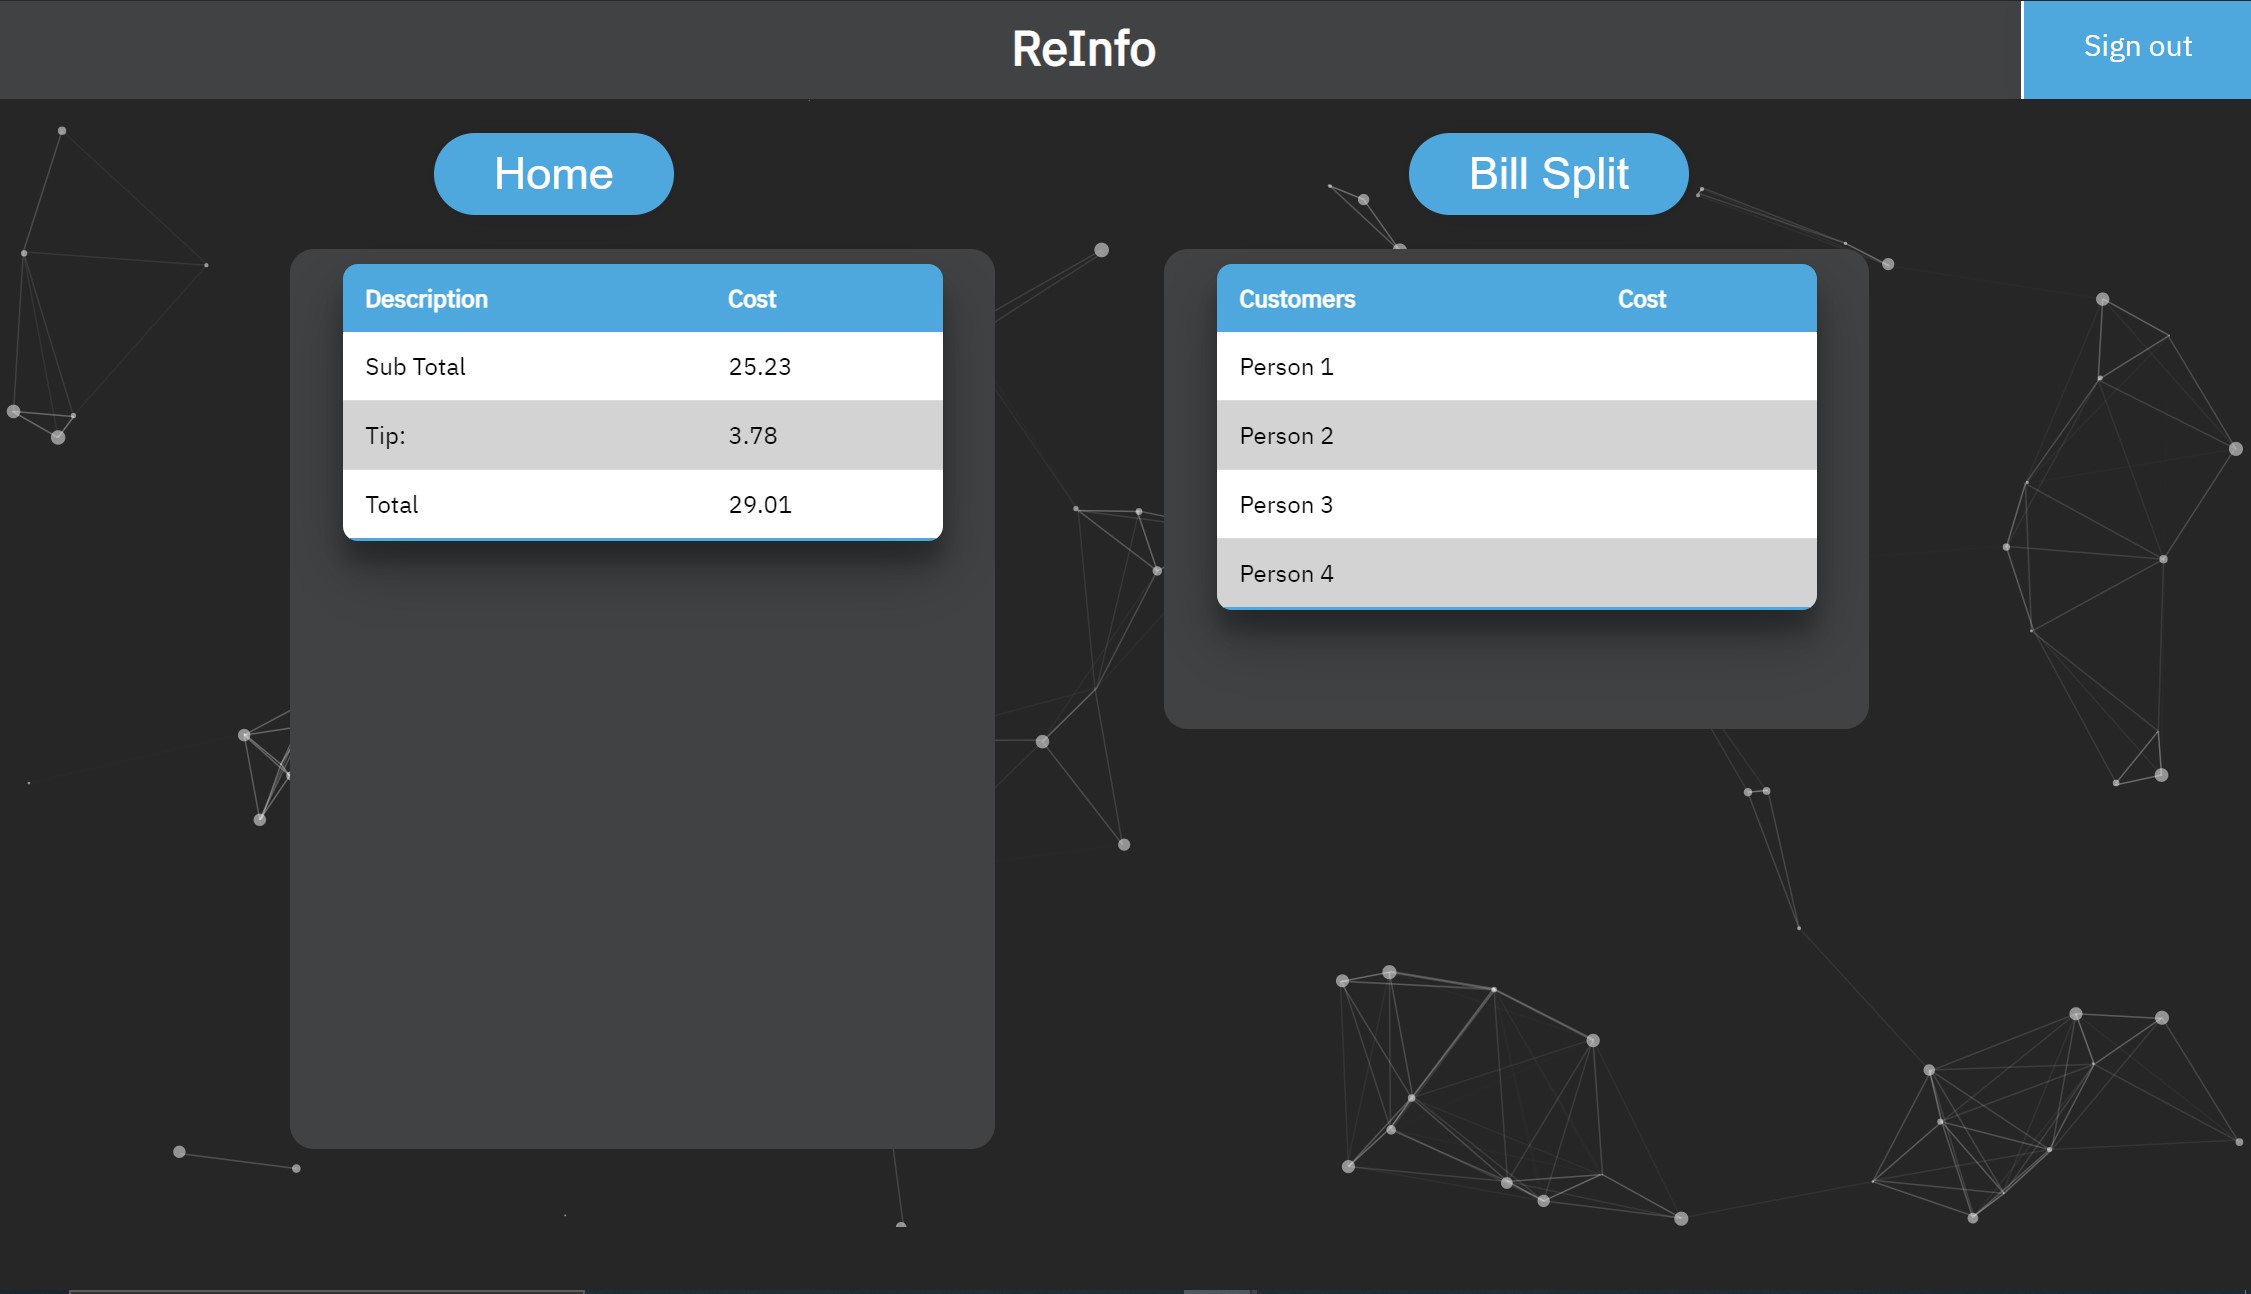
Task: Click the 29.01 total amount
Action: tap(760, 505)
